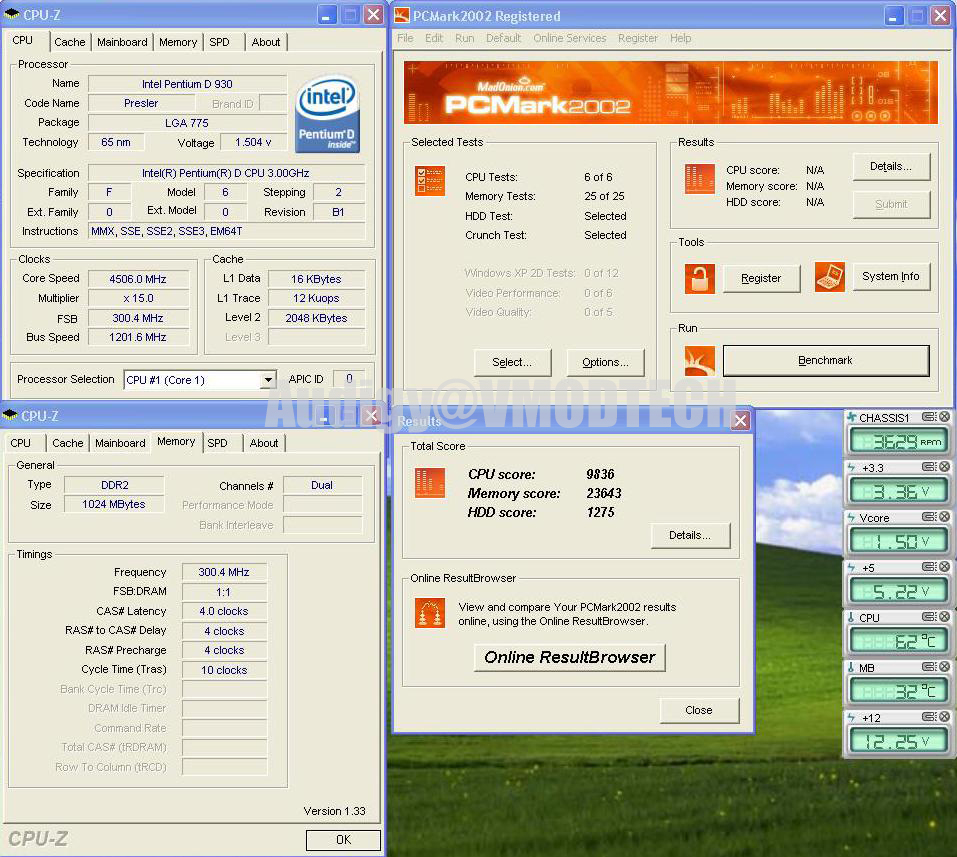Open the File menu in PCMark2002

405,38
